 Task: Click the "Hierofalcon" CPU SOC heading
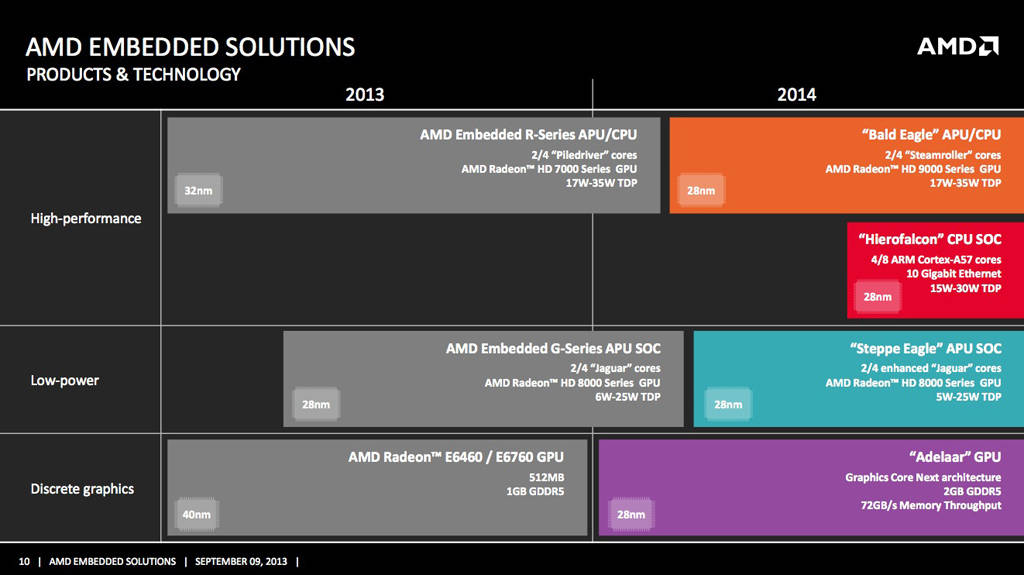pyautogui.click(x=930, y=239)
